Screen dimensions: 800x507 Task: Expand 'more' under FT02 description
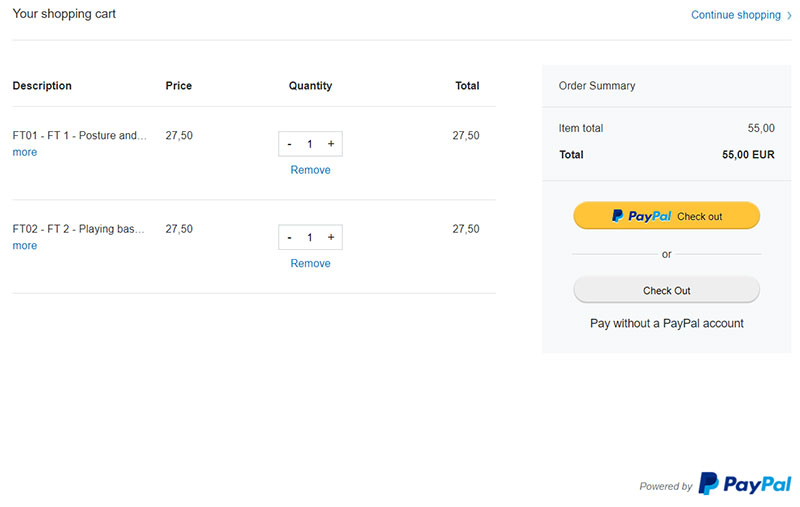click(24, 245)
